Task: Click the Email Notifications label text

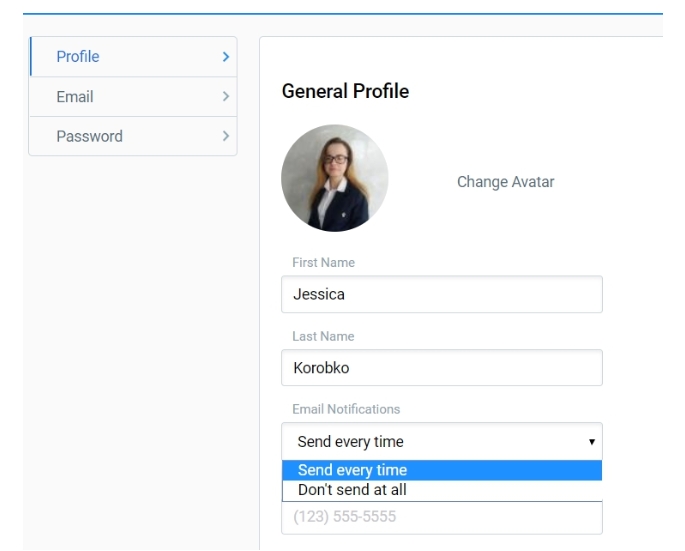Action: coord(346,410)
